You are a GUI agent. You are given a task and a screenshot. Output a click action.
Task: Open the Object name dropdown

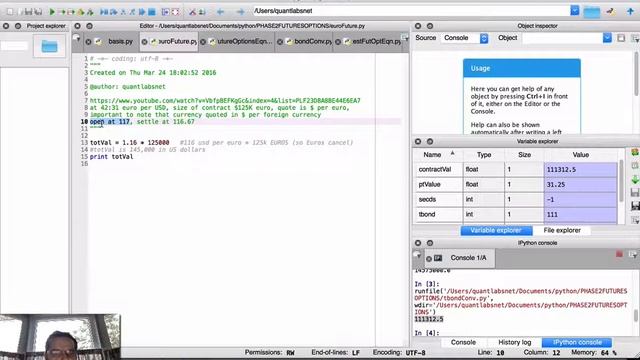click(x=607, y=38)
